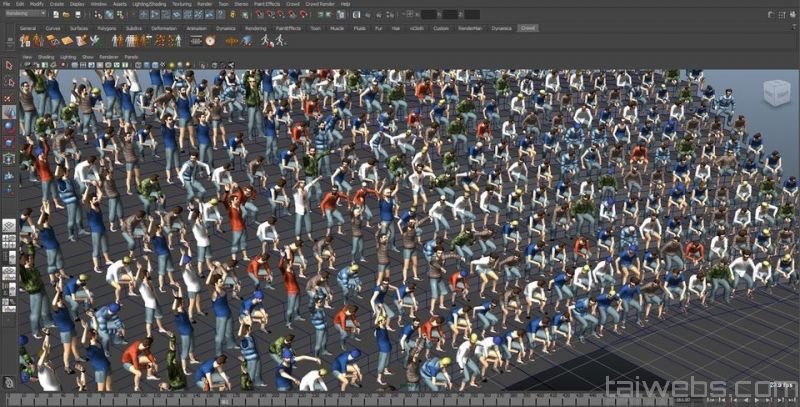Switch to the Polygons shelf tab
This screenshot has height=407, width=800.
pos(105,28)
